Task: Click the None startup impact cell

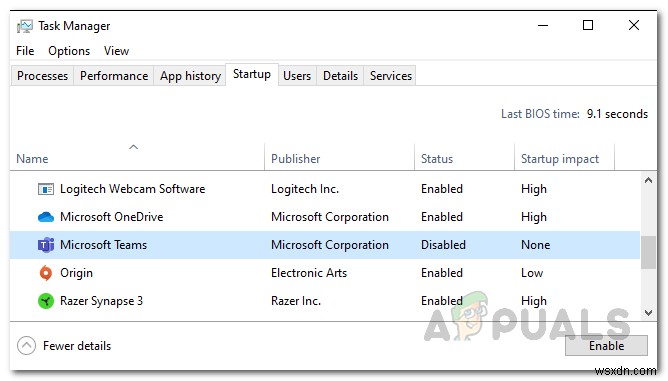Action: (536, 245)
